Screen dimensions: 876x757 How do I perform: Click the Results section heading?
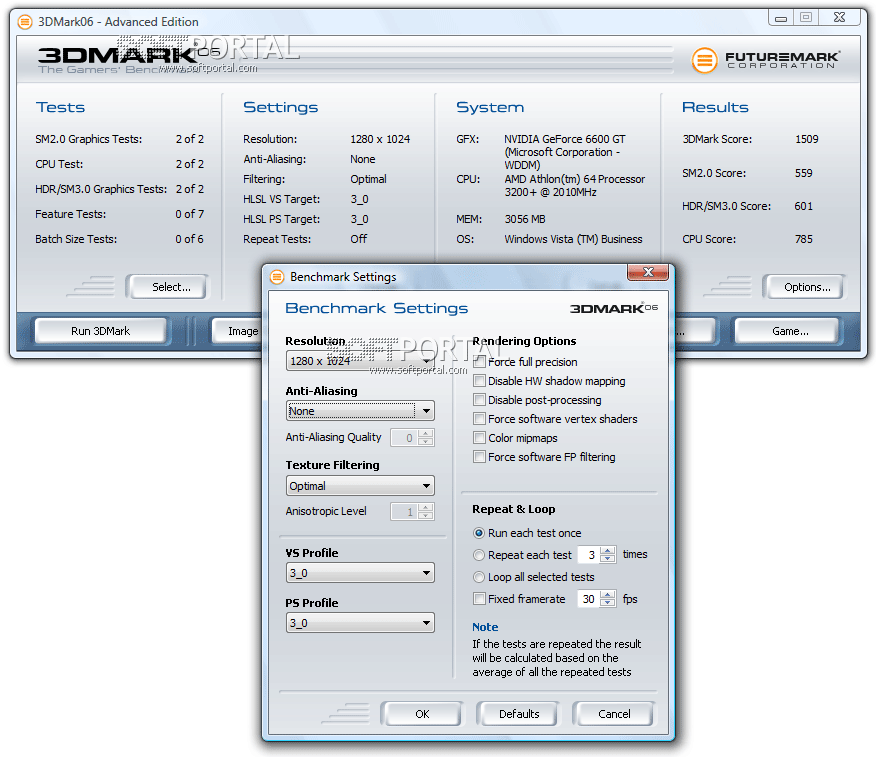coord(715,107)
